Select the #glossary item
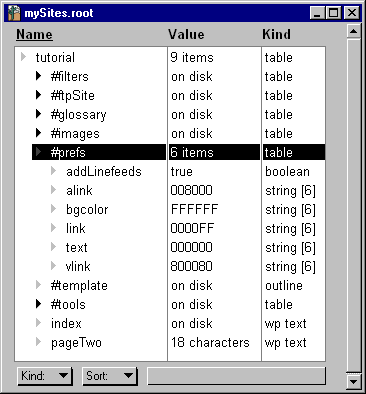The width and height of the screenshot is (366, 394). (78, 115)
